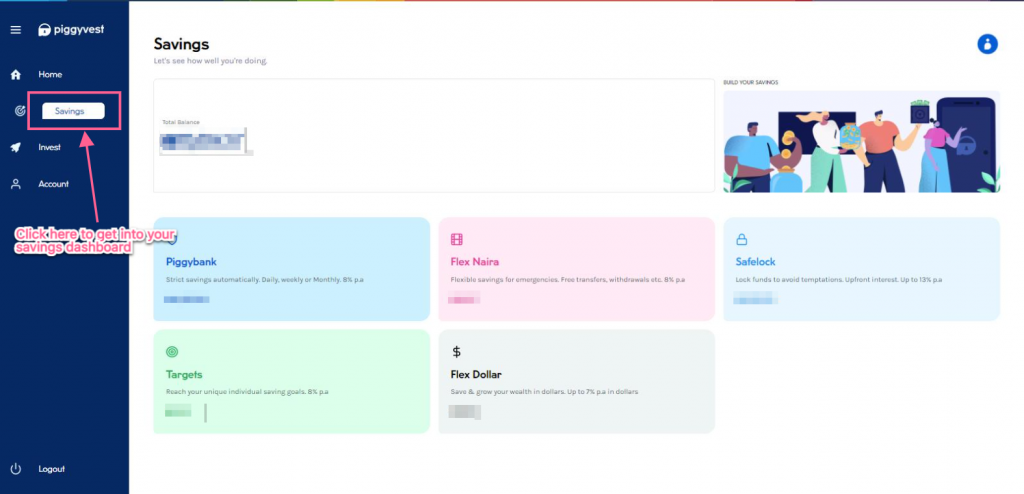This screenshot has width=1024, height=494.
Task: Open the Invest section
Action: [x=50, y=148]
